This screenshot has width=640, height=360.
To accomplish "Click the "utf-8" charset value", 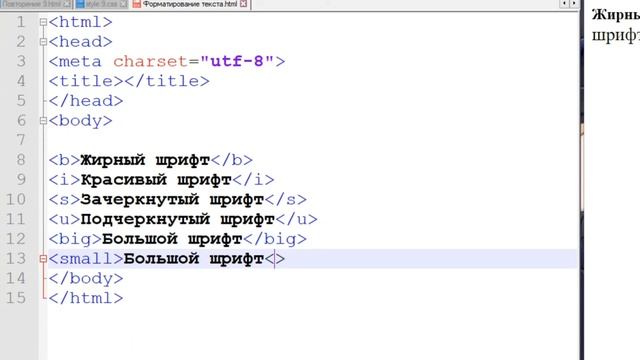I will (x=237, y=62).
